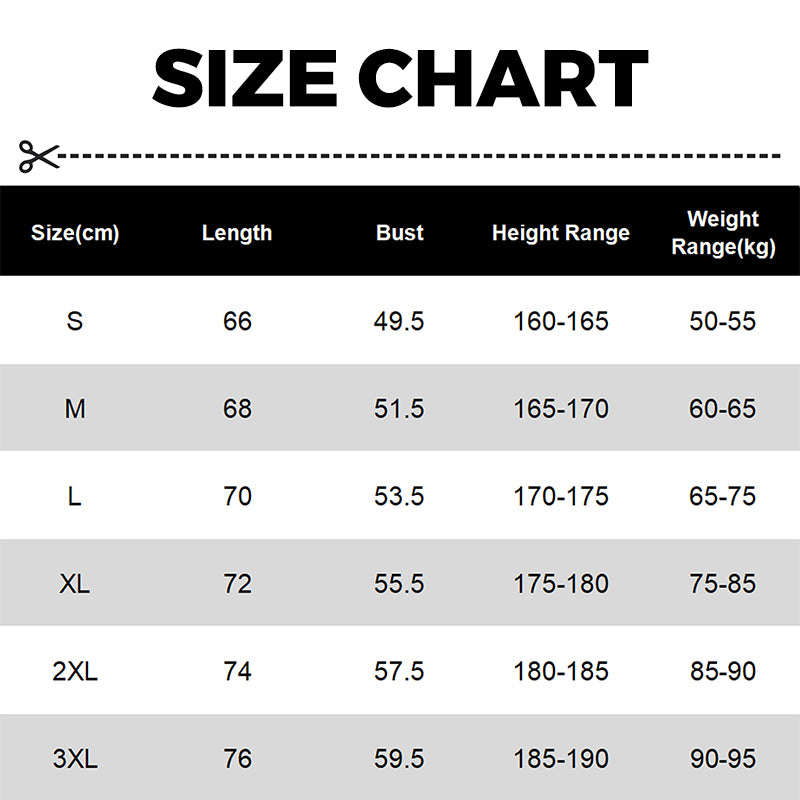Screen dimensions: 800x800
Task: Click the 180-185 height range cell
Action: (561, 671)
